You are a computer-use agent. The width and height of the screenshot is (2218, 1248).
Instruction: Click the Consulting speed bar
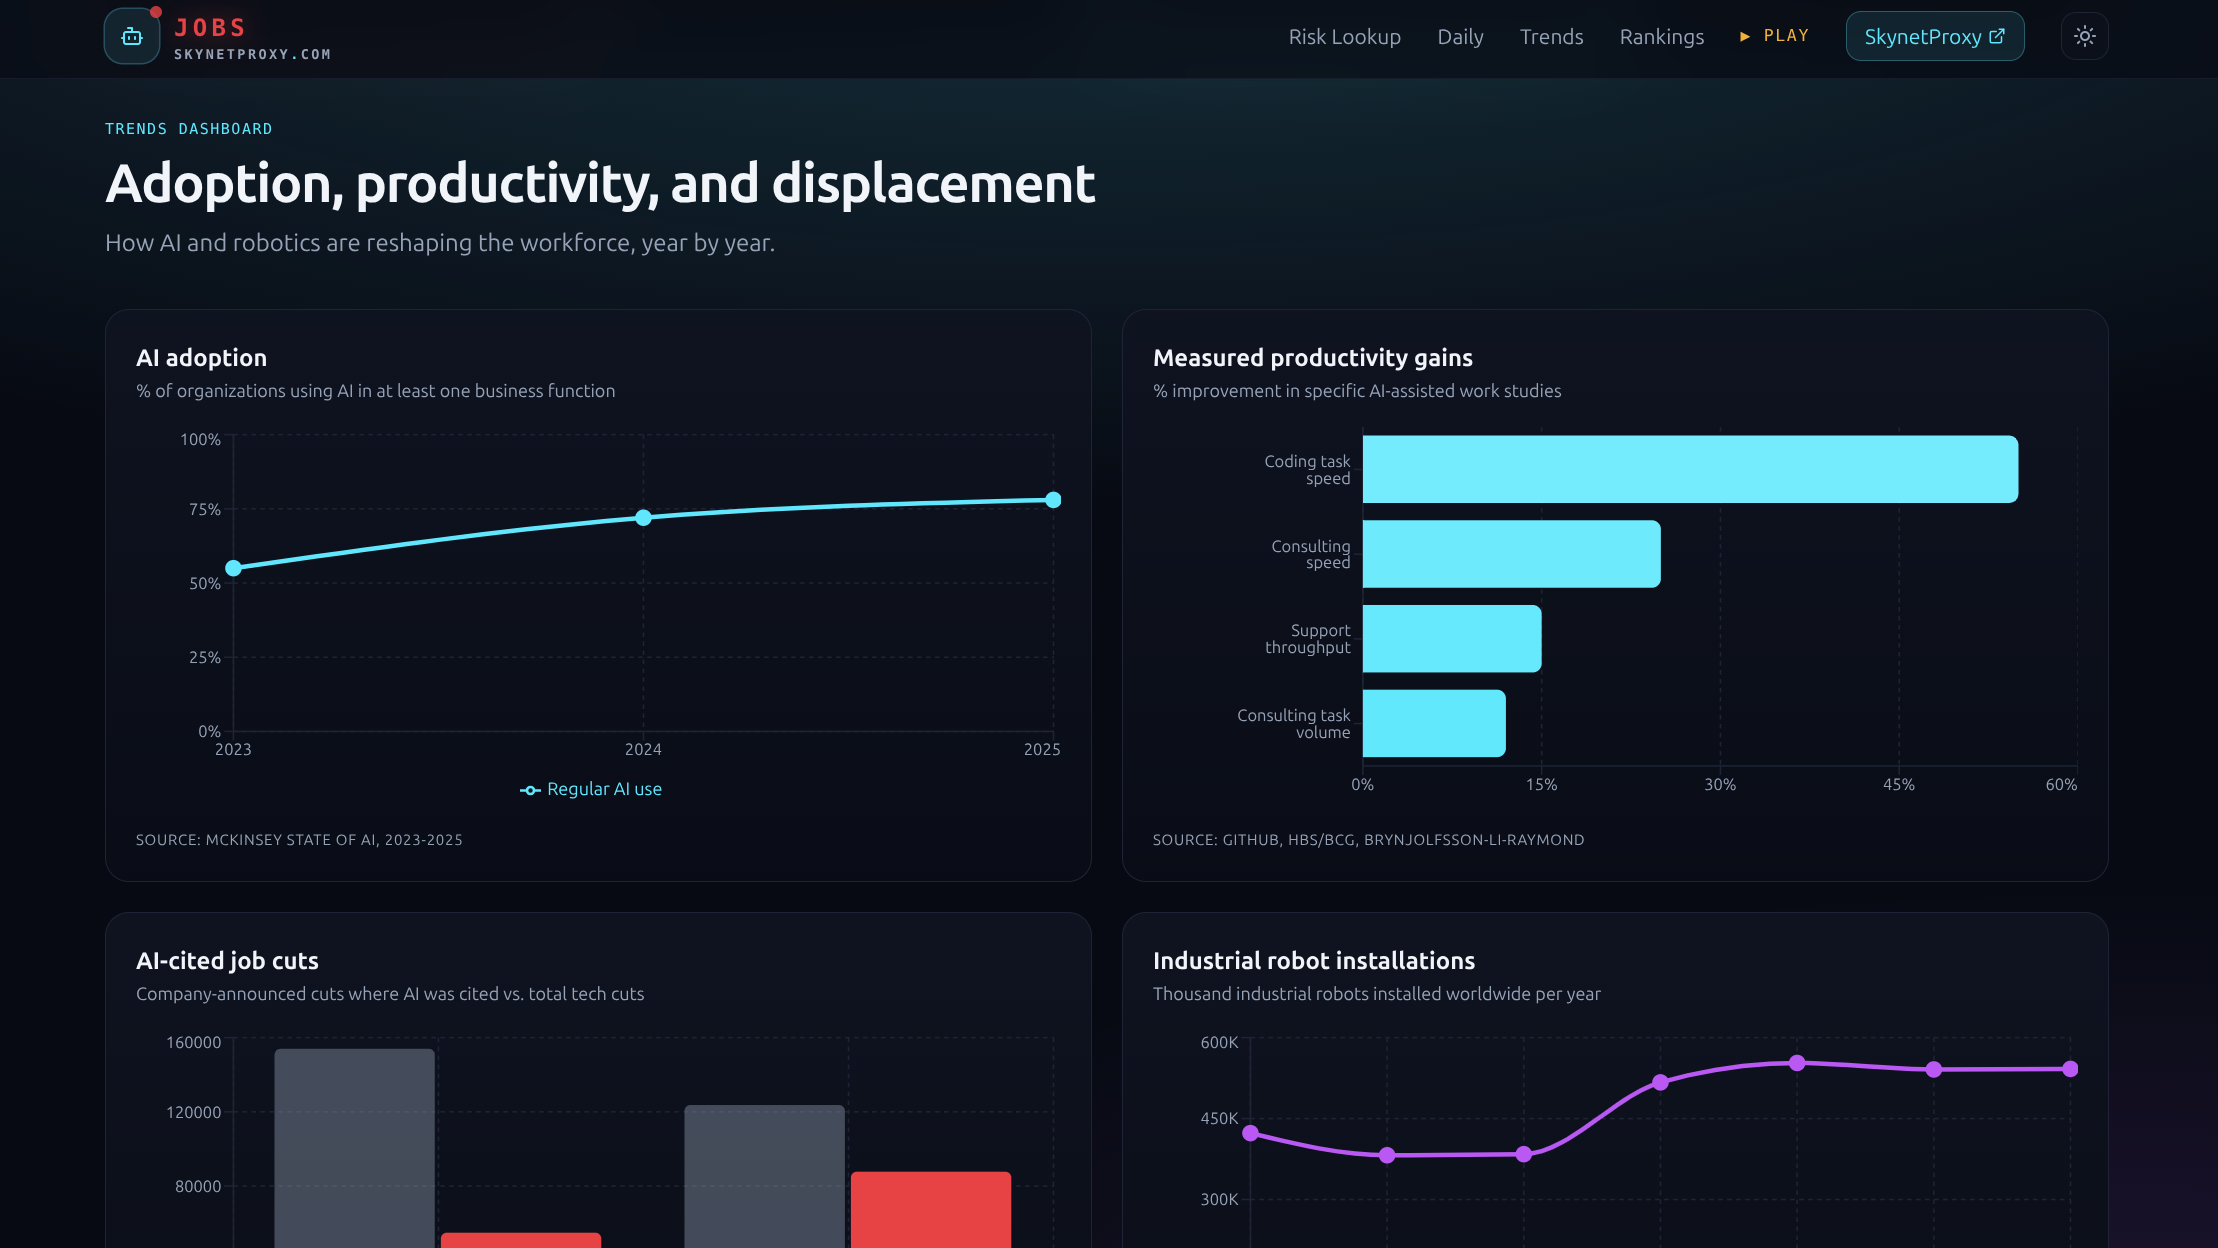tap(1511, 554)
